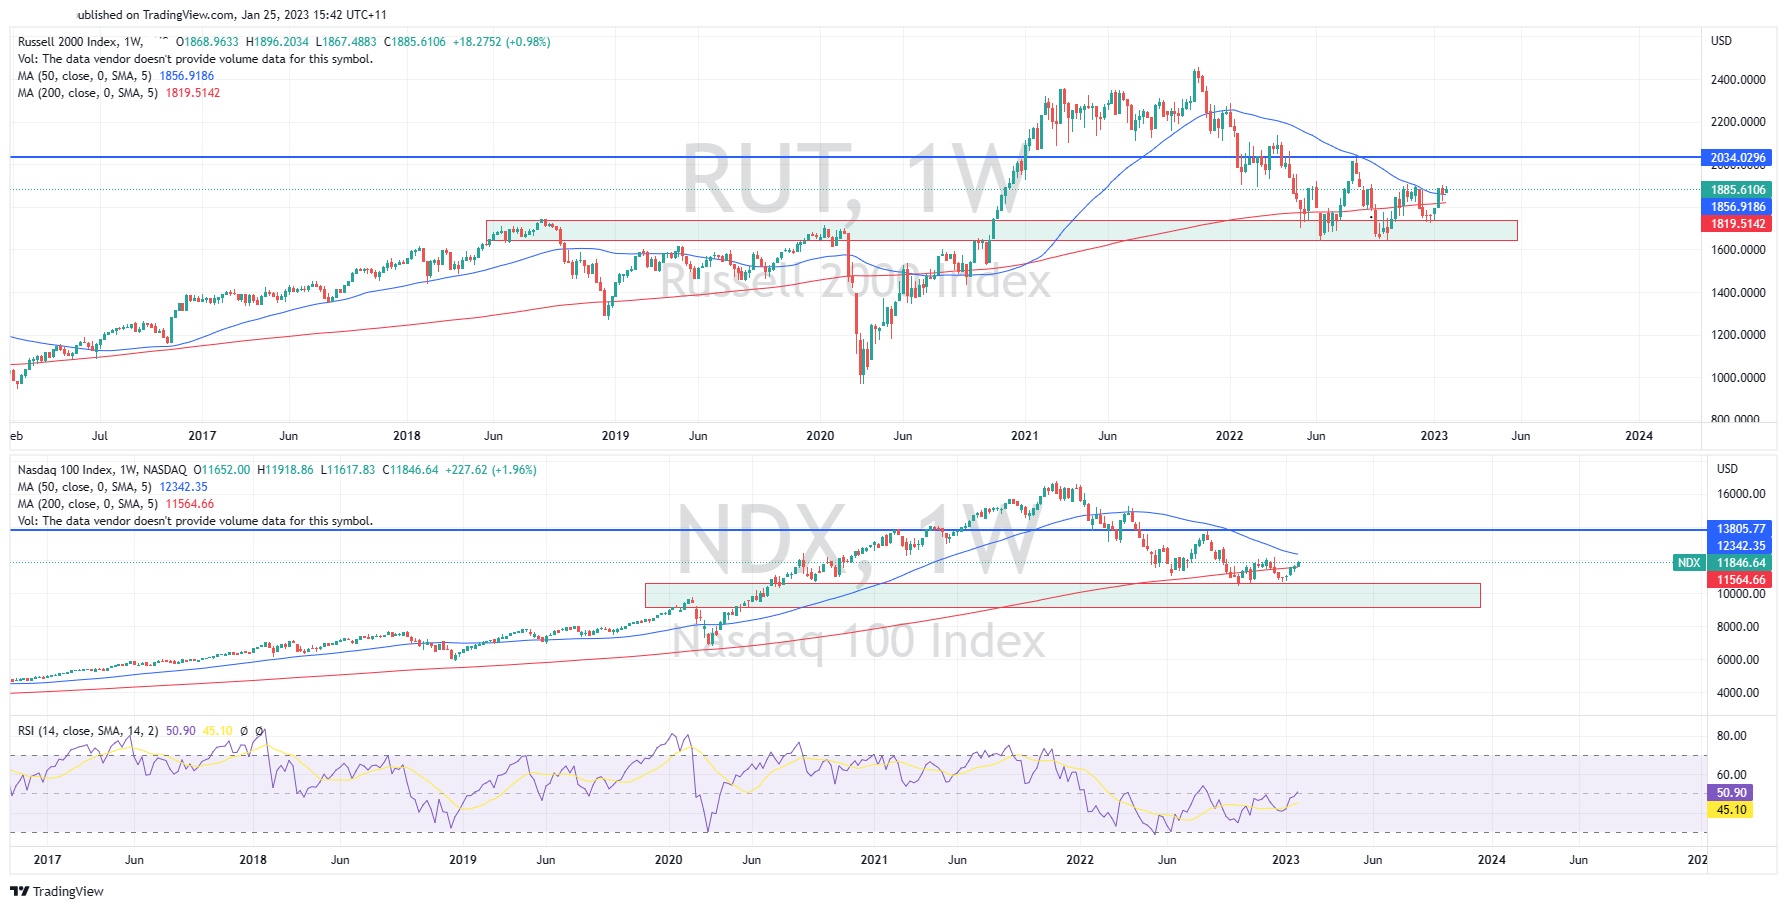Click the red legend value 11564.66
The width and height of the screenshot is (1787, 909).
coord(190,504)
